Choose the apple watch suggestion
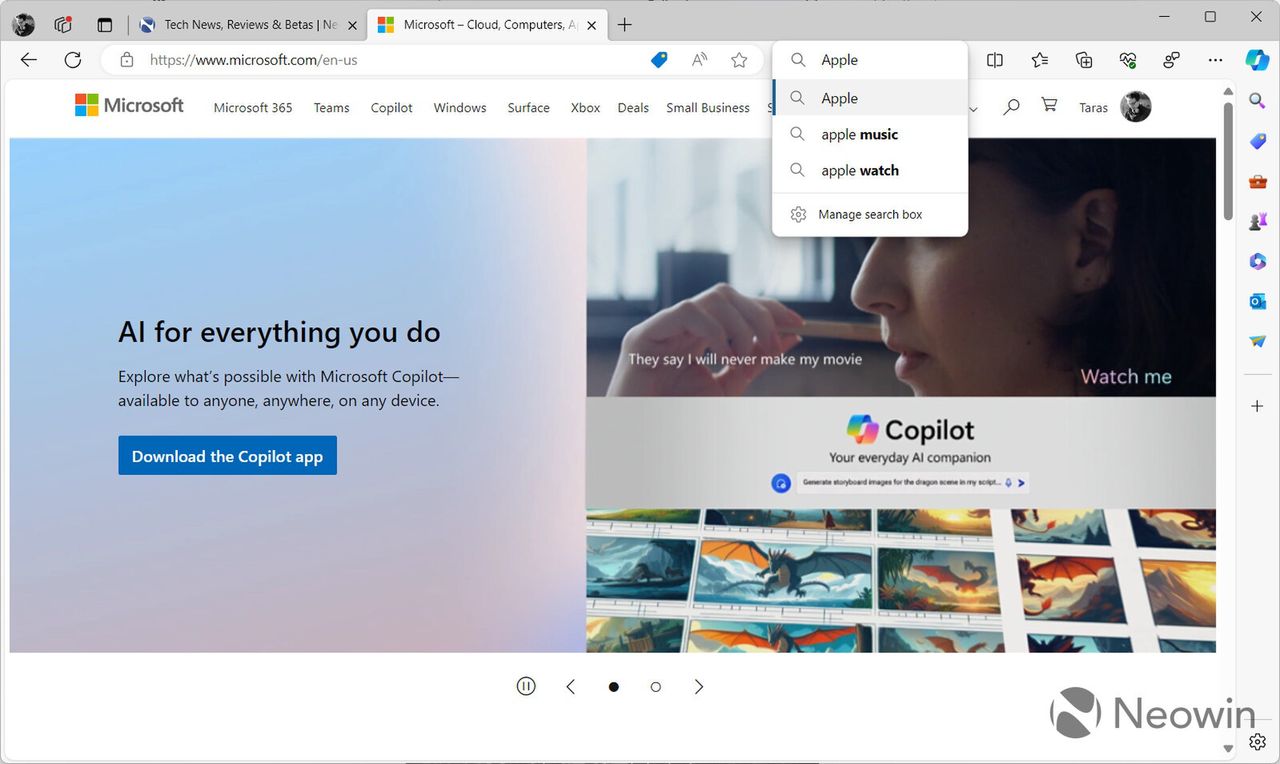 [870, 170]
